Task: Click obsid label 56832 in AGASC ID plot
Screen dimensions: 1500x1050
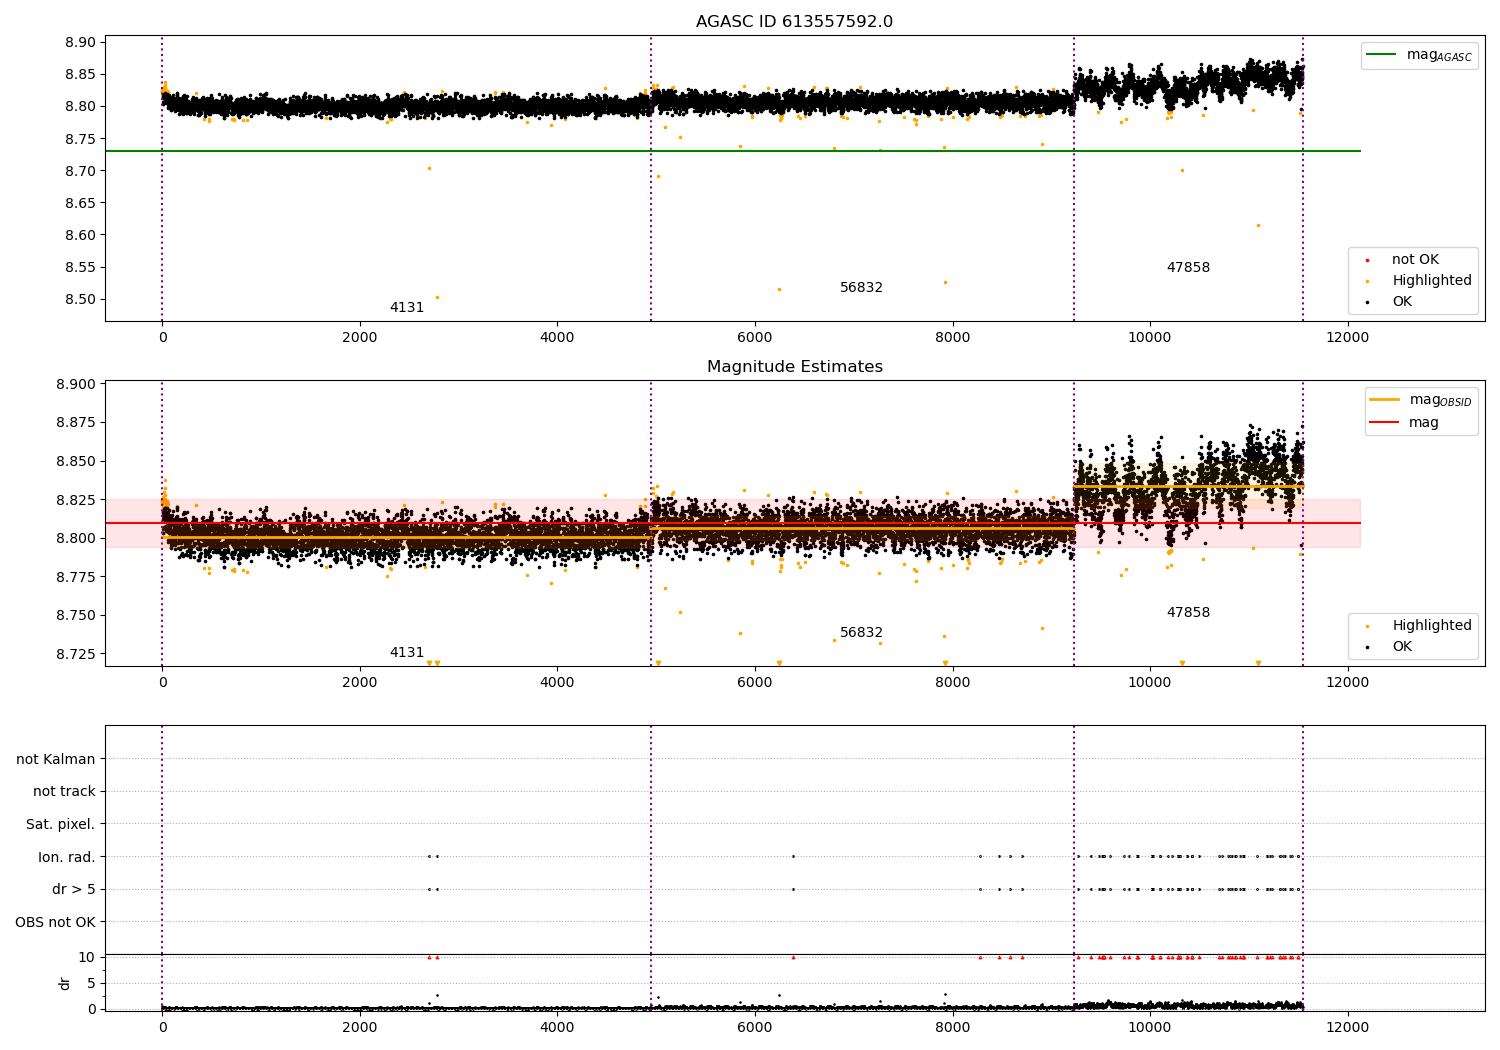Action: click(x=861, y=288)
